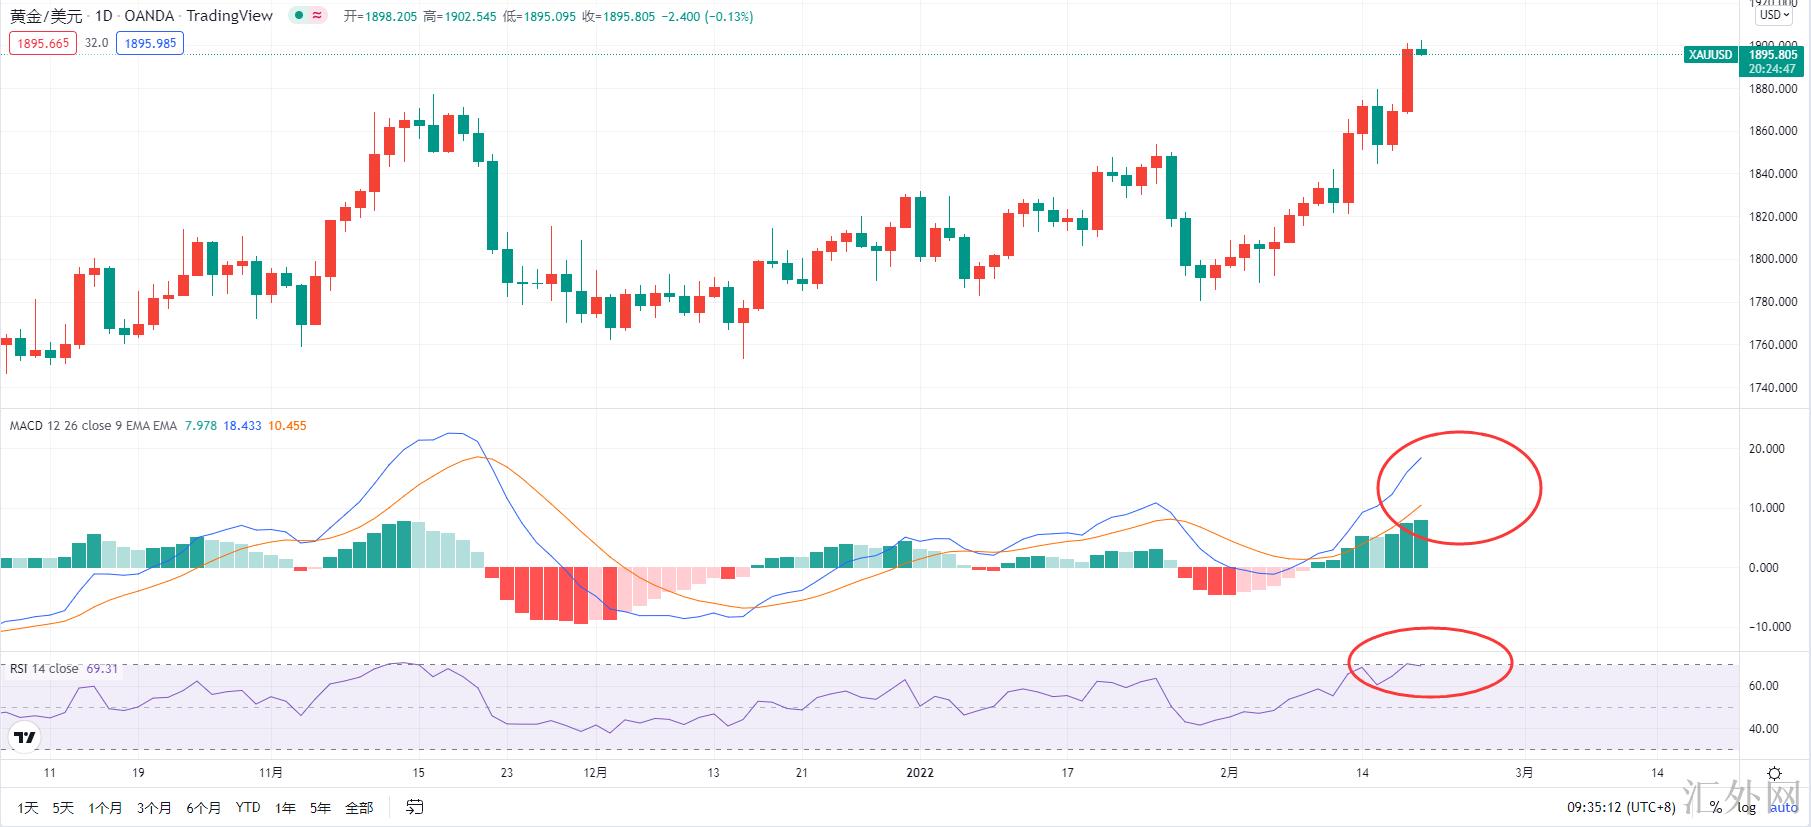Click the 60.00 RSI axis label
The height and width of the screenshot is (827, 1811).
click(x=1763, y=686)
